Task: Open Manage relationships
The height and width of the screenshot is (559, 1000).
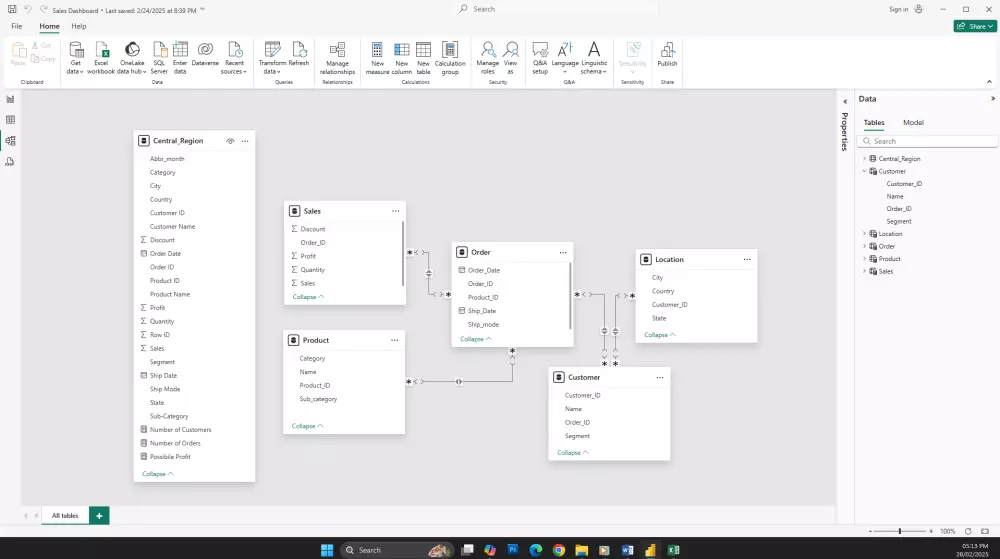Action: click(x=337, y=58)
